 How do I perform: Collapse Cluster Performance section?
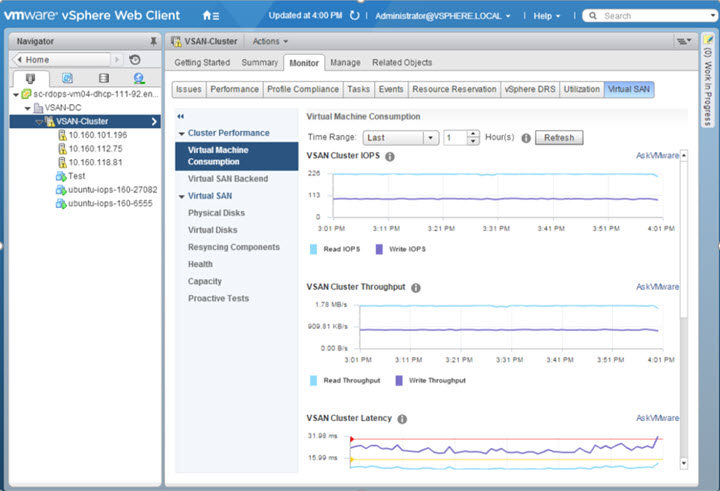(x=181, y=134)
